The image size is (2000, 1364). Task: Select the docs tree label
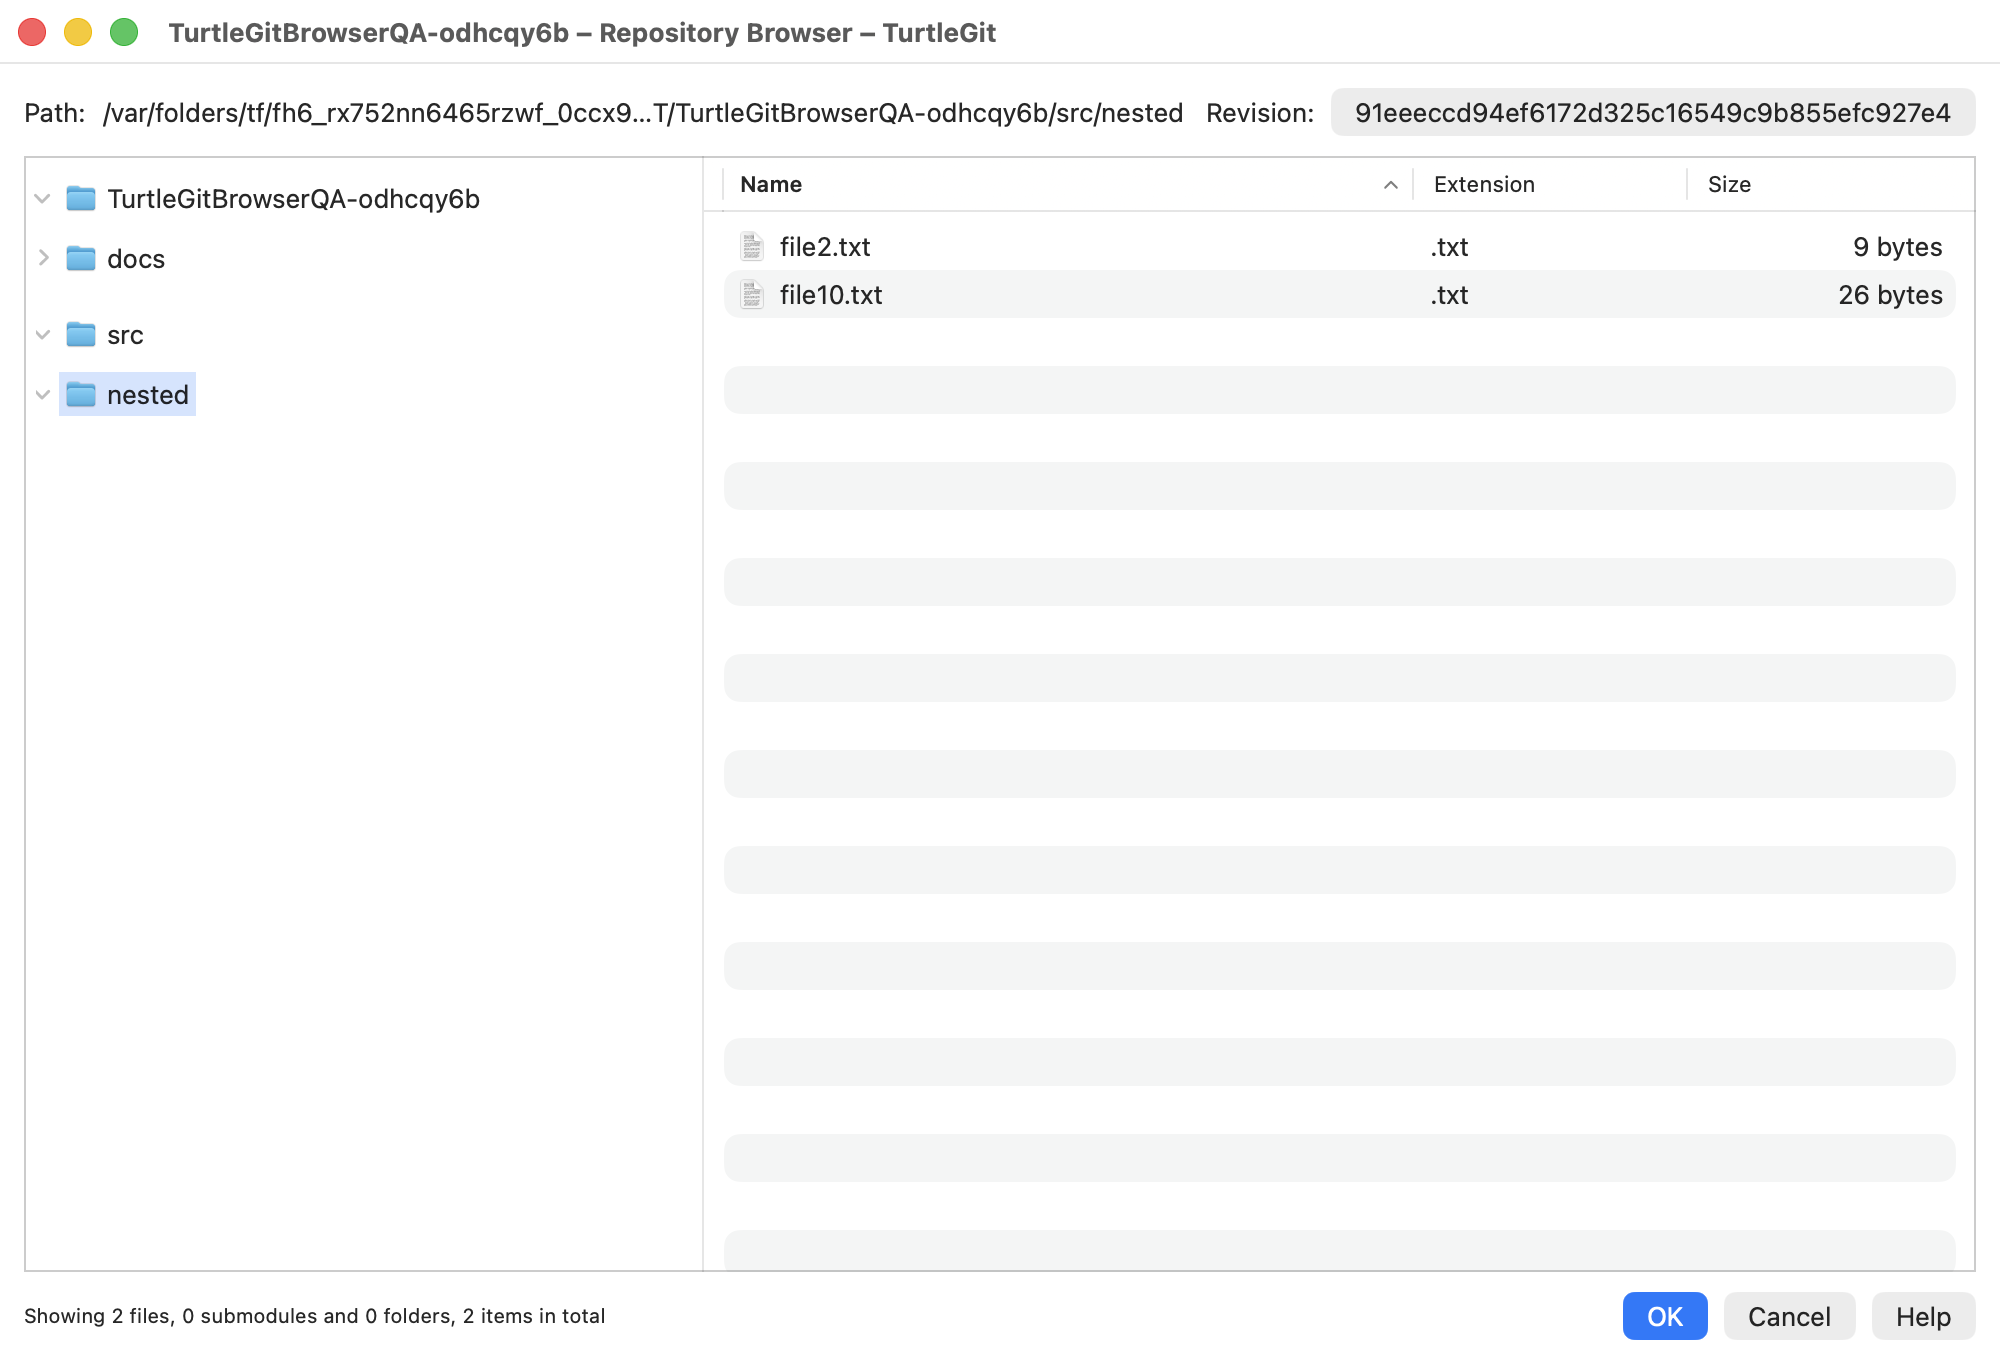point(136,259)
